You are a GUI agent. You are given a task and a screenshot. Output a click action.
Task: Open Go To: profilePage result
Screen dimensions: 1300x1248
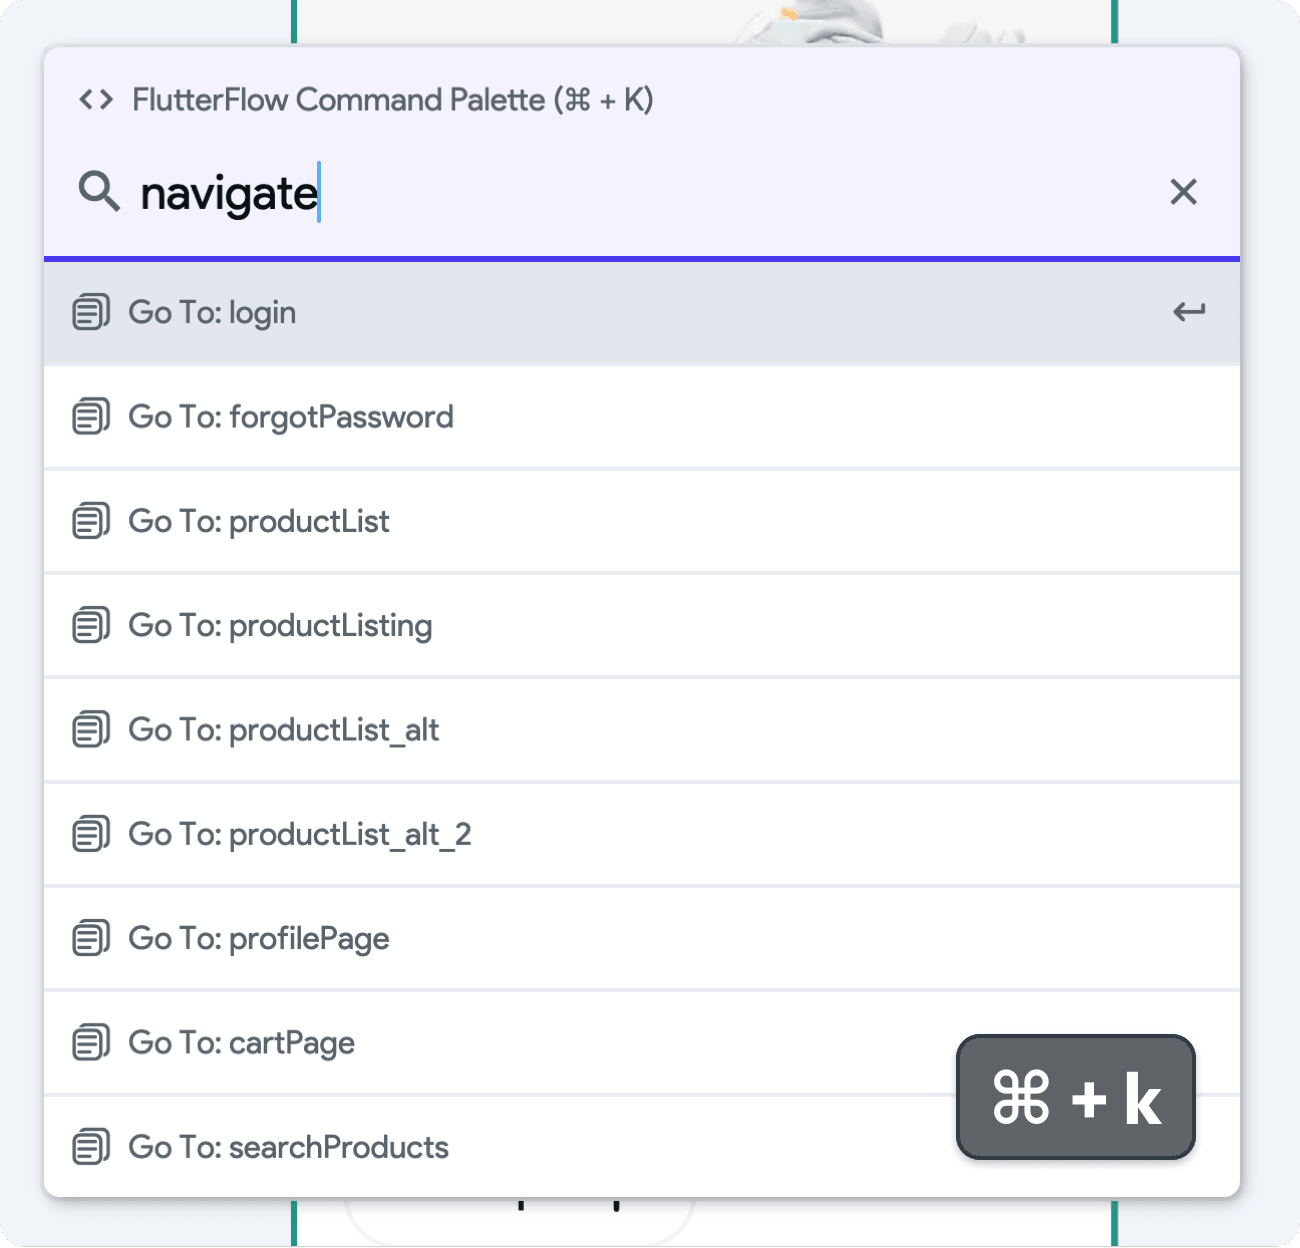(x=259, y=939)
